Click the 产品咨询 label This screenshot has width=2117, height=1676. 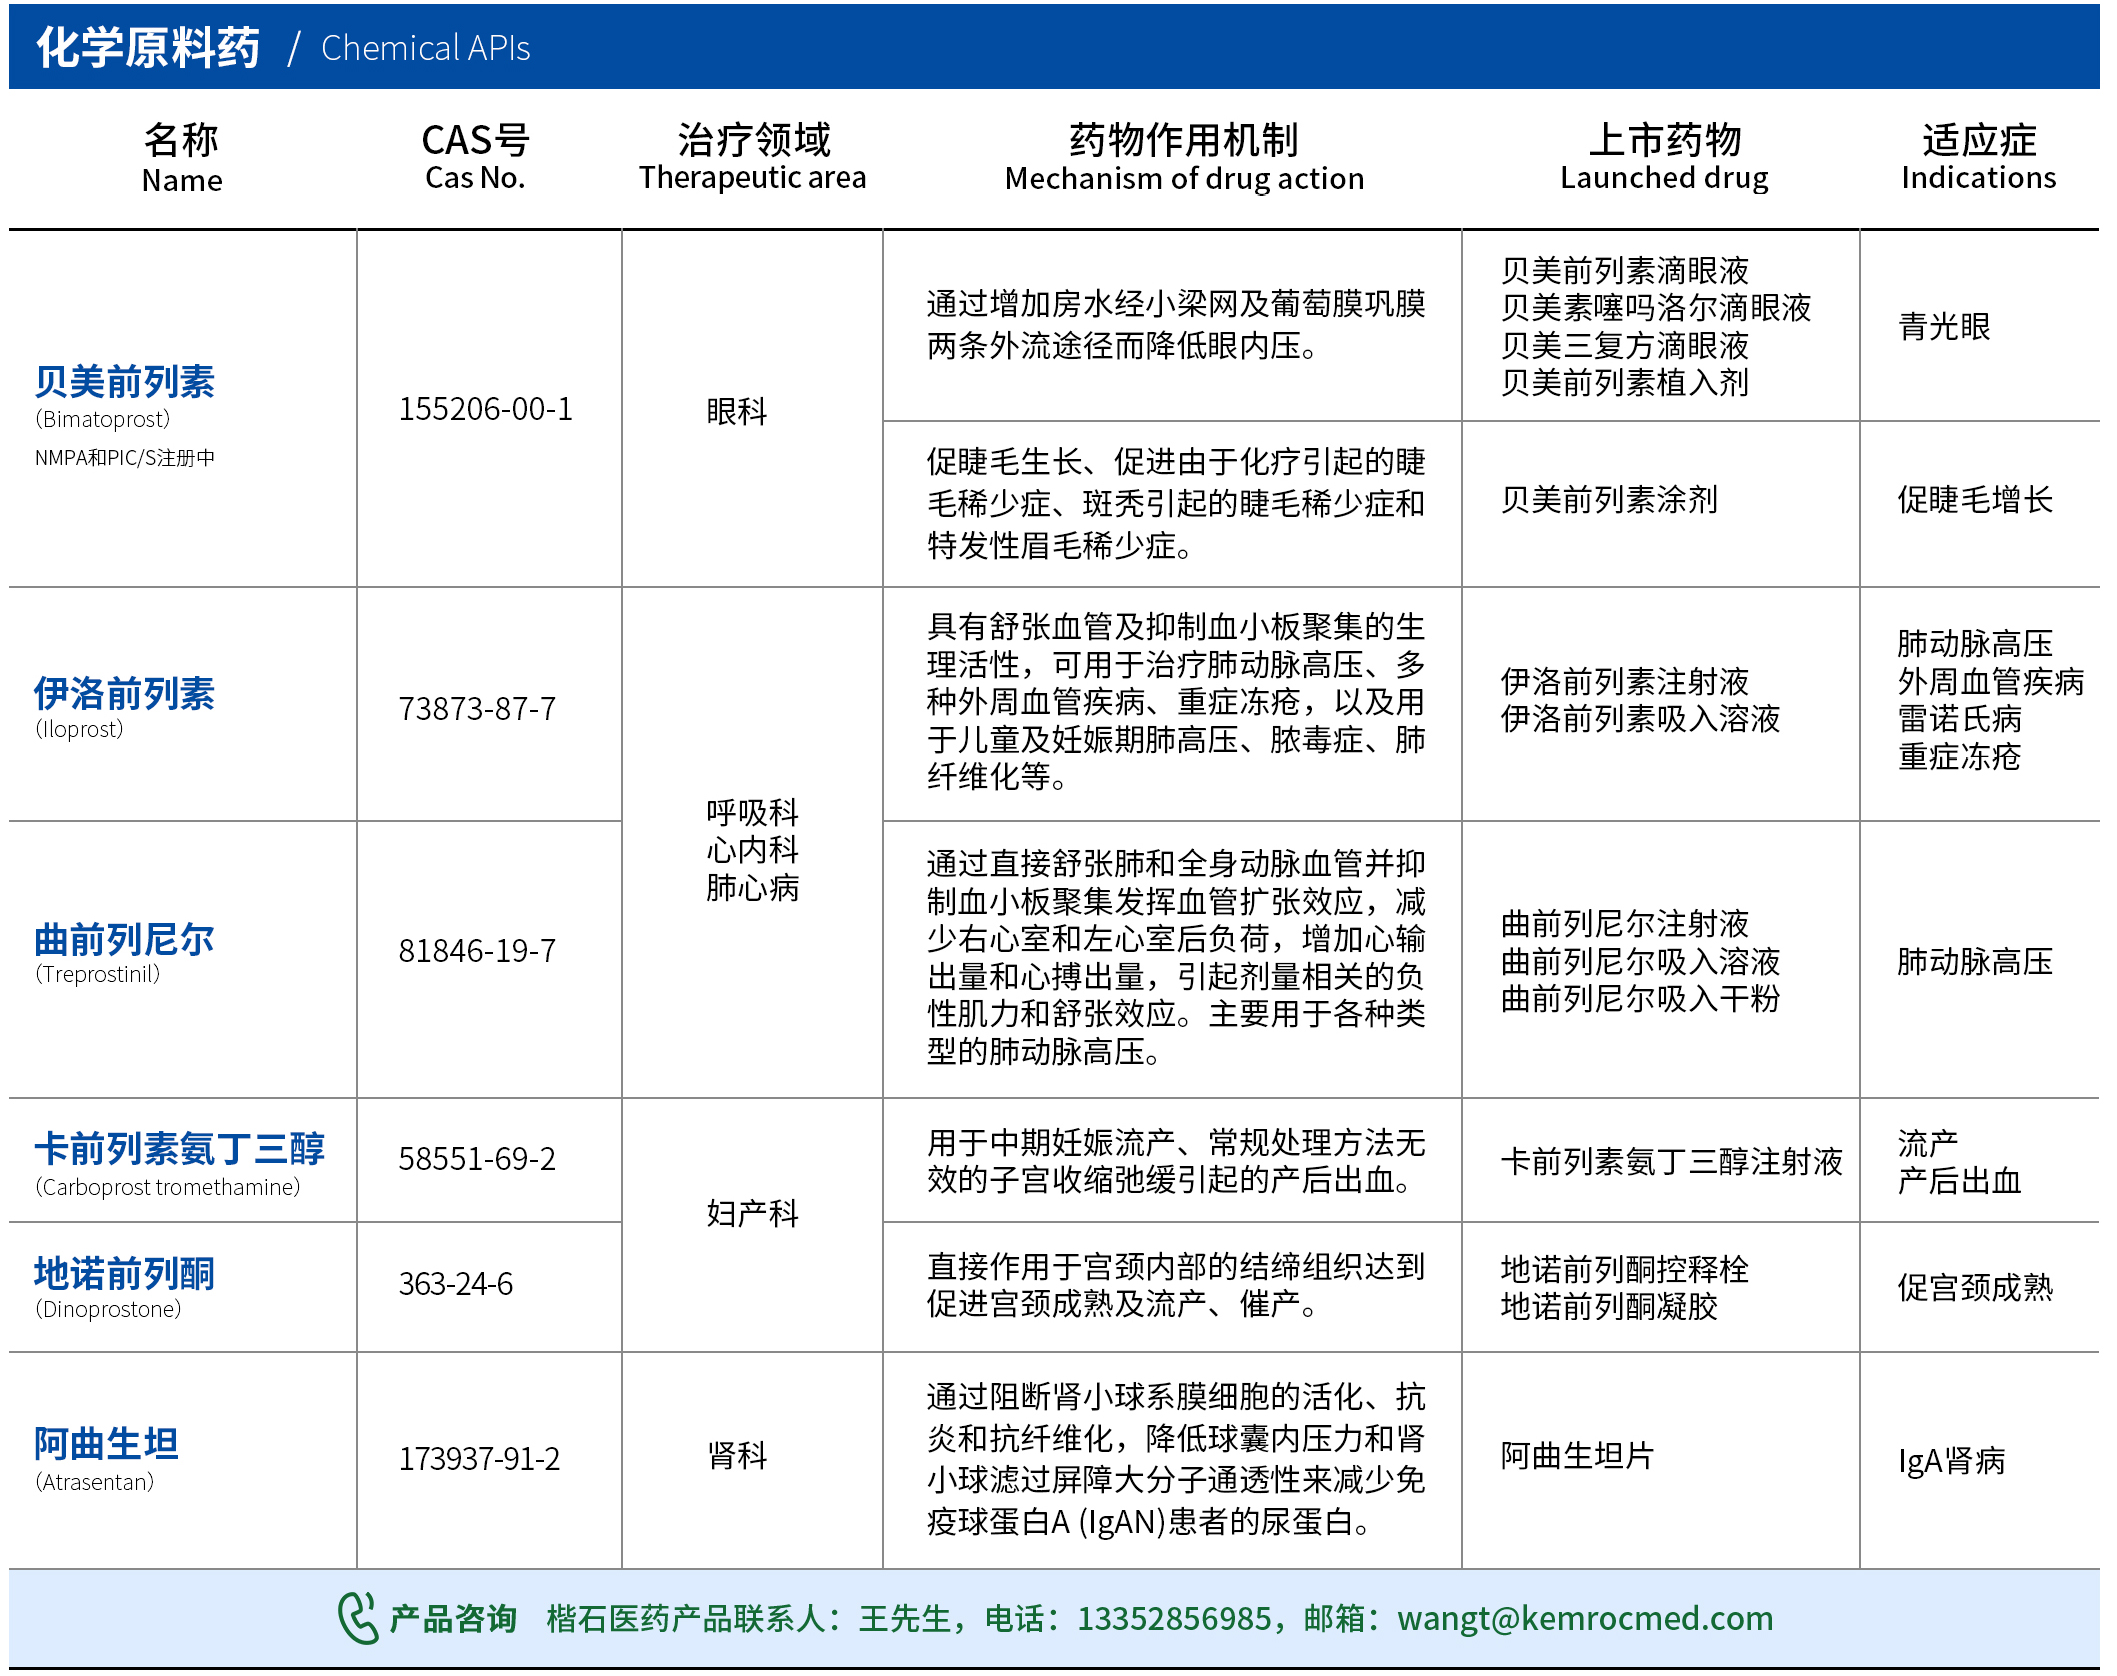(452, 1618)
